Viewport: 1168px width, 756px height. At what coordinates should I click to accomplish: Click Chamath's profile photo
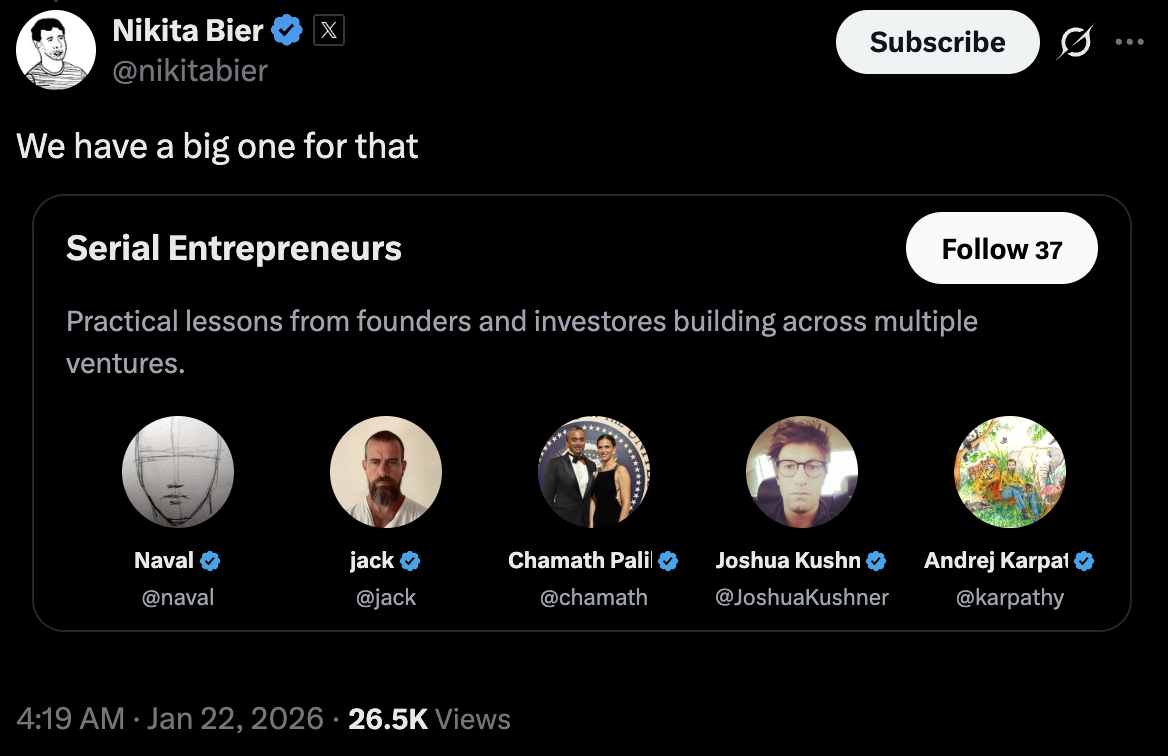(x=594, y=472)
